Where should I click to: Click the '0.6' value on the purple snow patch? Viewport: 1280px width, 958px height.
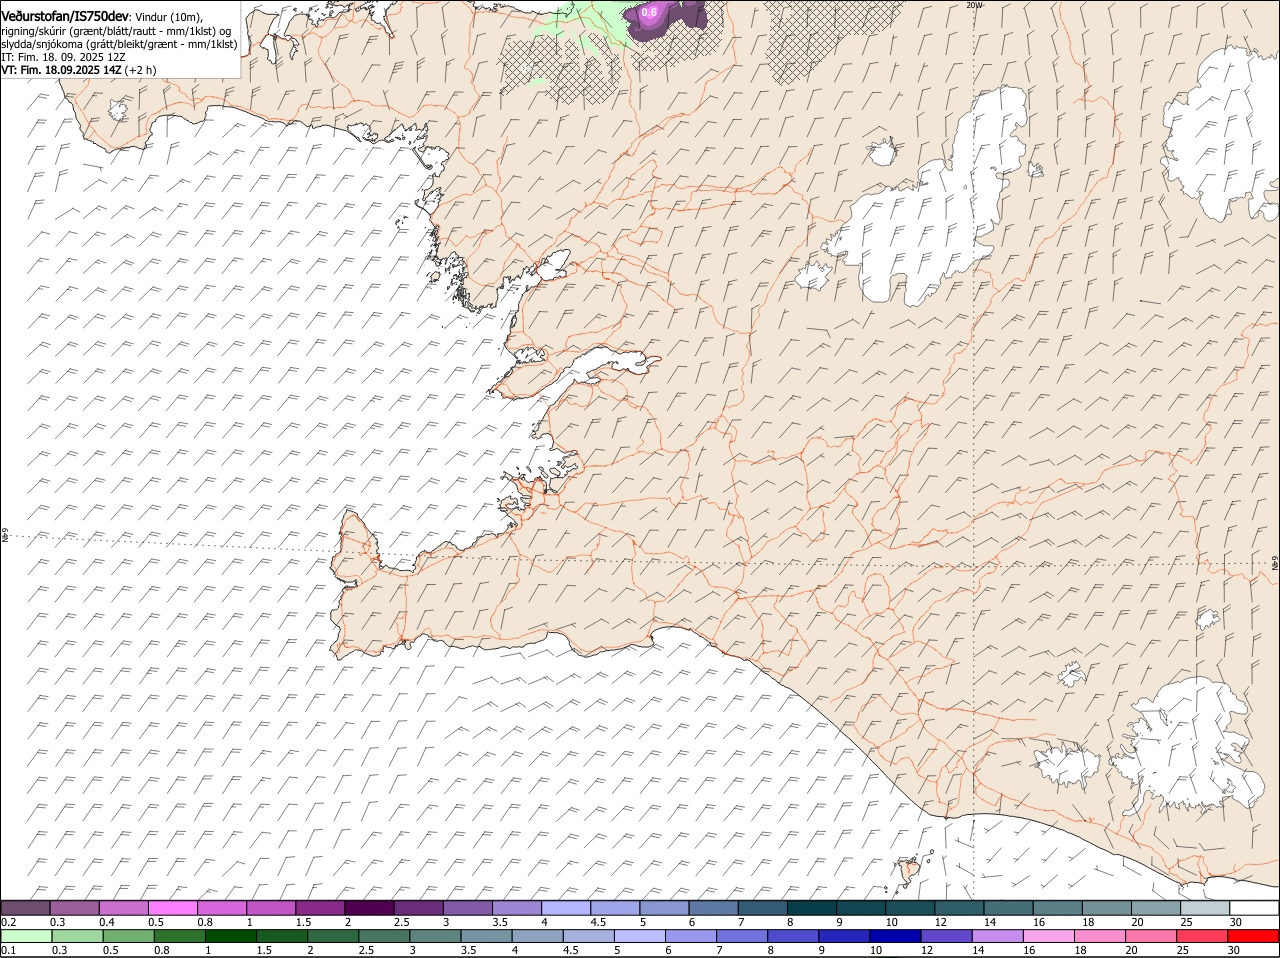649,12
